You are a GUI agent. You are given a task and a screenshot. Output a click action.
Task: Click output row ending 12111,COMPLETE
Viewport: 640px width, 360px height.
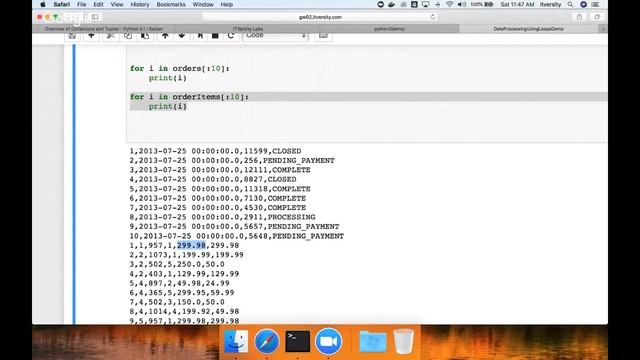(220, 170)
